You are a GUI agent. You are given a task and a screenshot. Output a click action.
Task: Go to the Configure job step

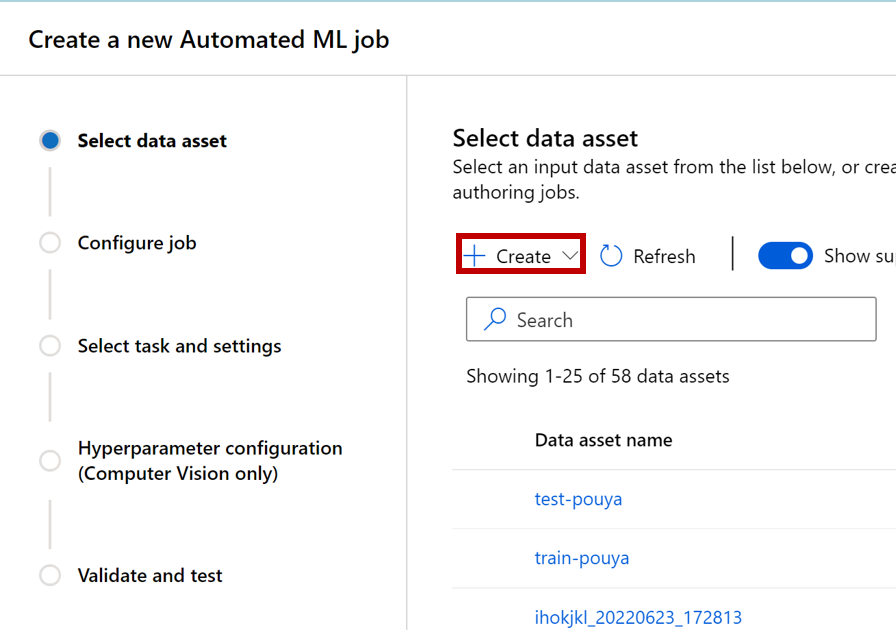(x=137, y=243)
